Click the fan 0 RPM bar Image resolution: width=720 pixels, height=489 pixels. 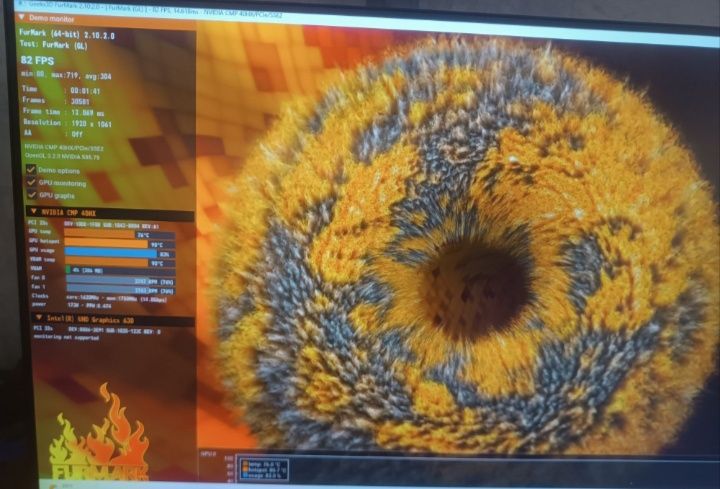tap(120, 281)
